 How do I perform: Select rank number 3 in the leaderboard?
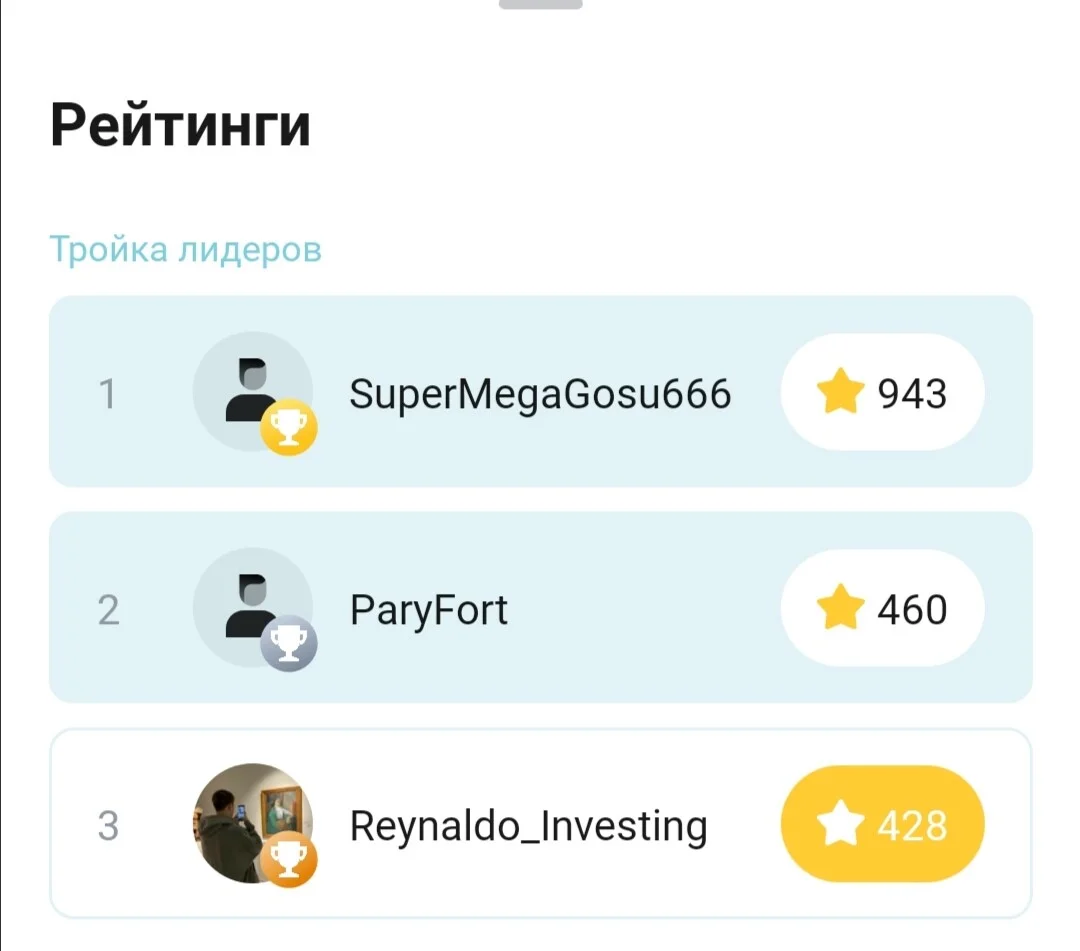pyautogui.click(x=108, y=826)
